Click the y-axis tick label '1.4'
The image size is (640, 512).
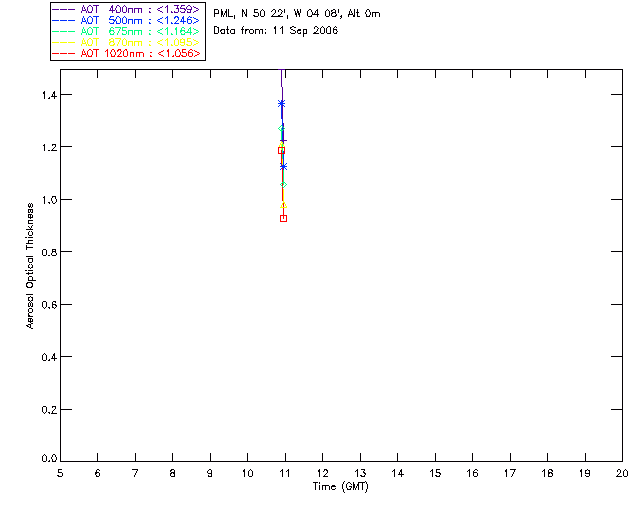point(49,96)
